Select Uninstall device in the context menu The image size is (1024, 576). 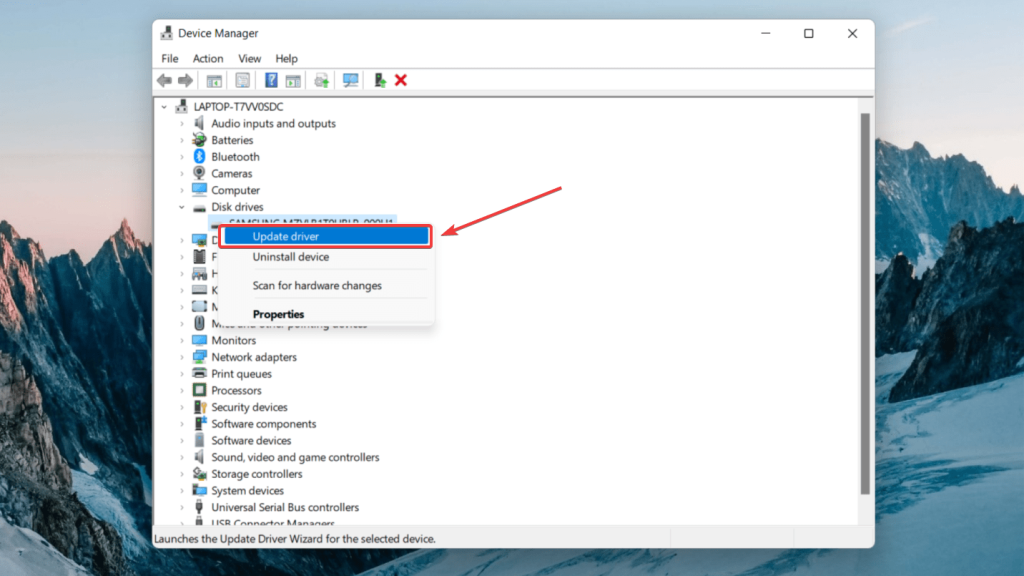[x=291, y=257]
